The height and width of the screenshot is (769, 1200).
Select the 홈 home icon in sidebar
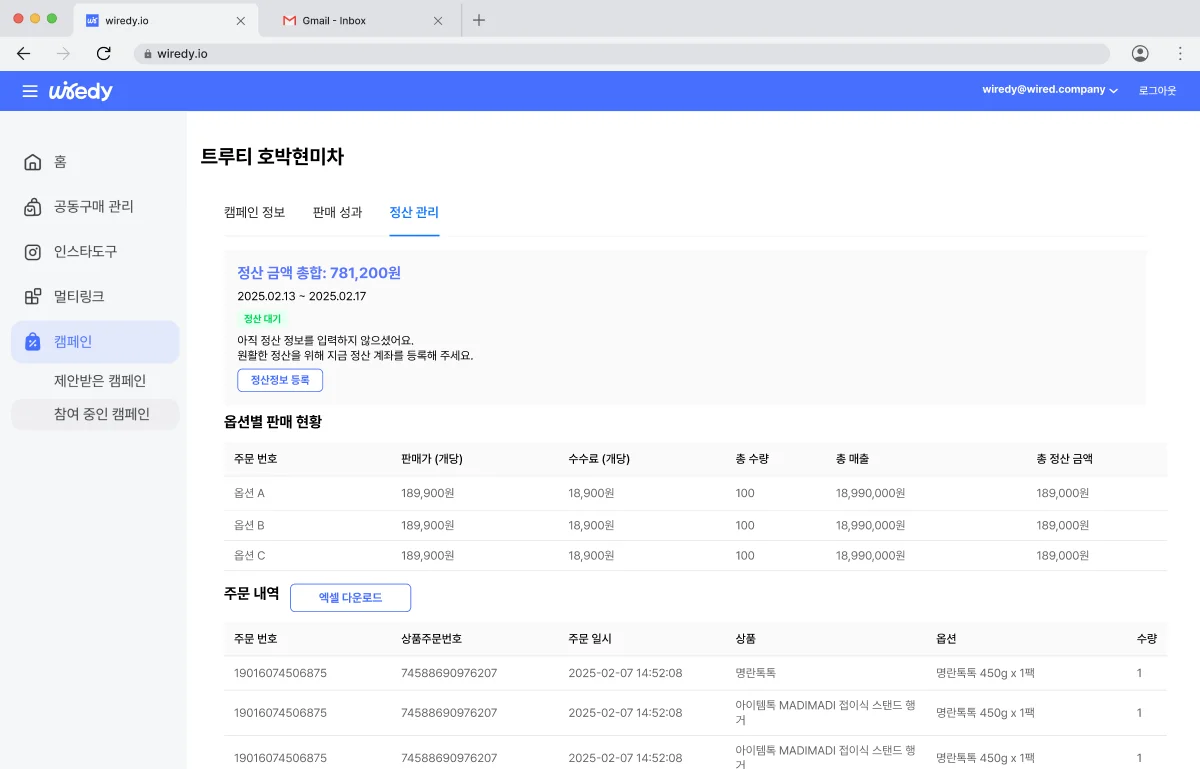tap(31, 161)
